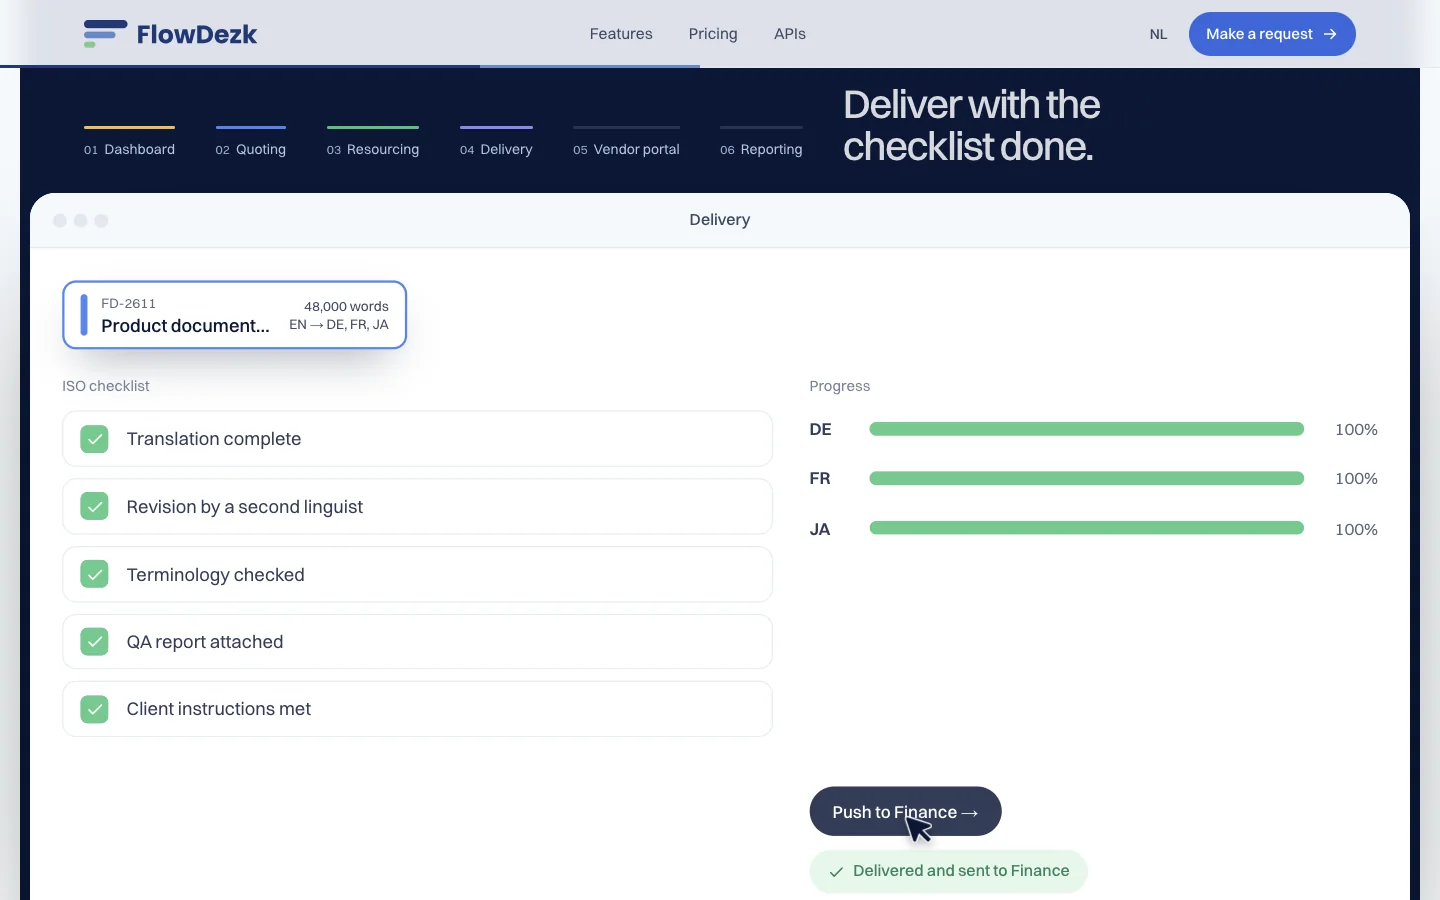Screen dimensions: 1440x900
Task: Go to the Pricing page
Action: (713, 34)
